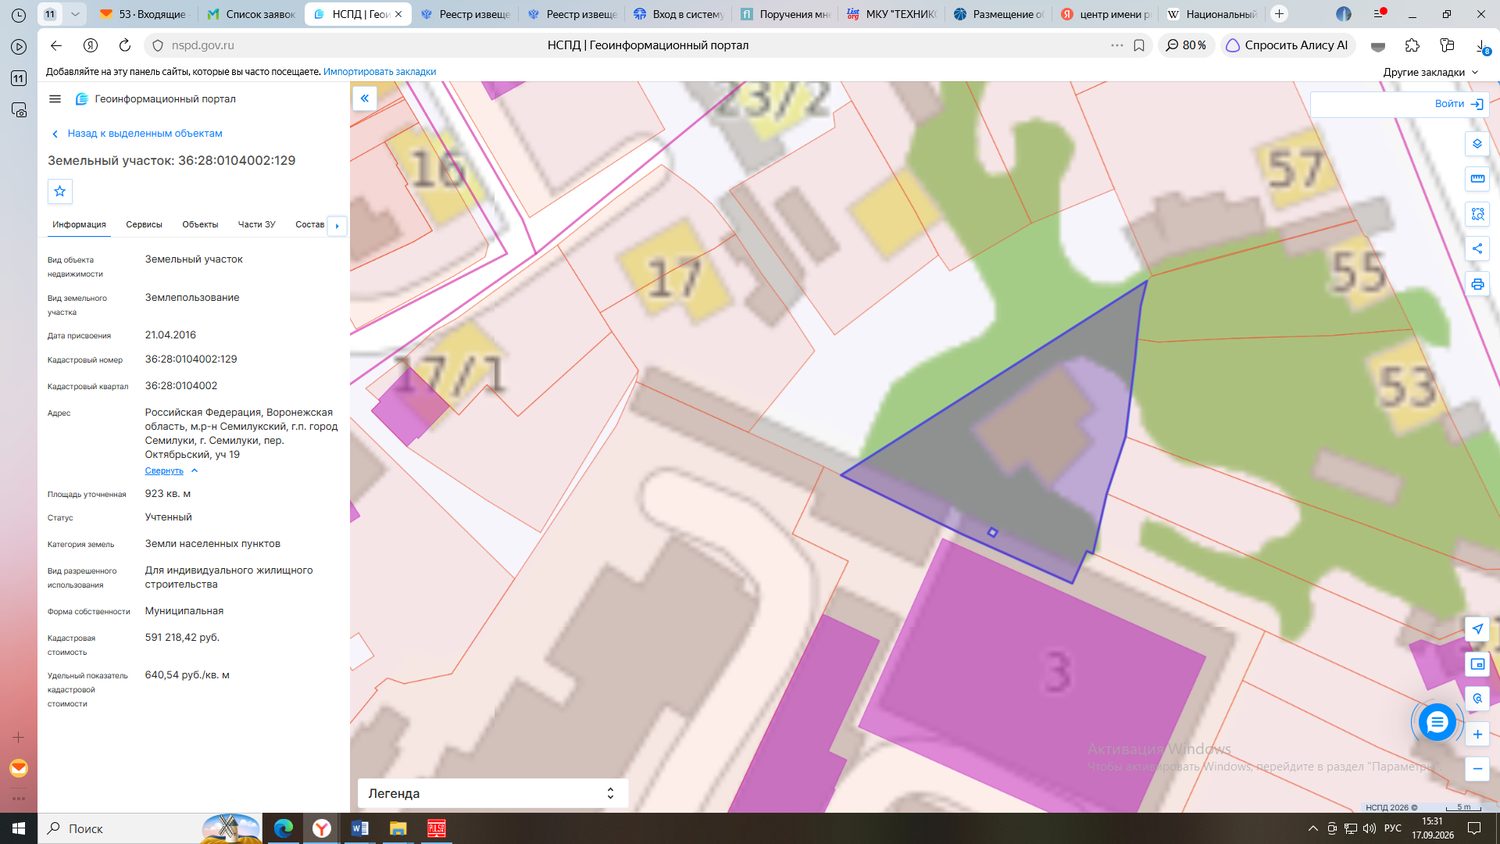Zoom in on map with plus button
The image size is (1500, 844).
(x=1477, y=734)
